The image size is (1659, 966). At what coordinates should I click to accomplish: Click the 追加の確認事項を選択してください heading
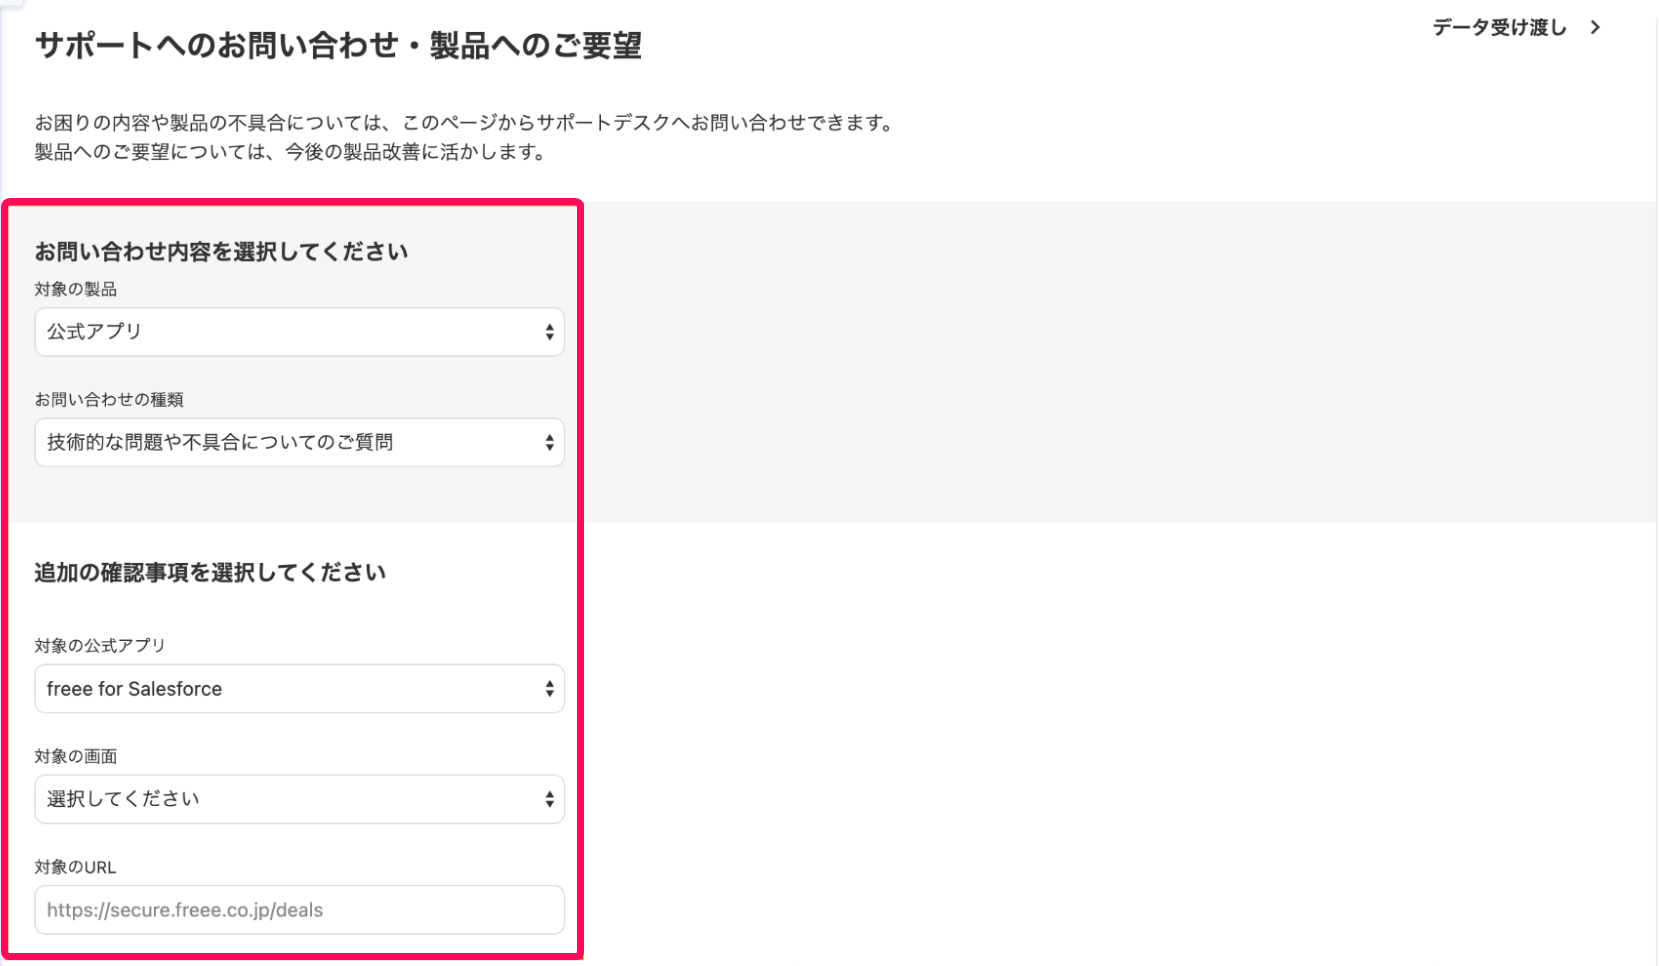(x=210, y=572)
